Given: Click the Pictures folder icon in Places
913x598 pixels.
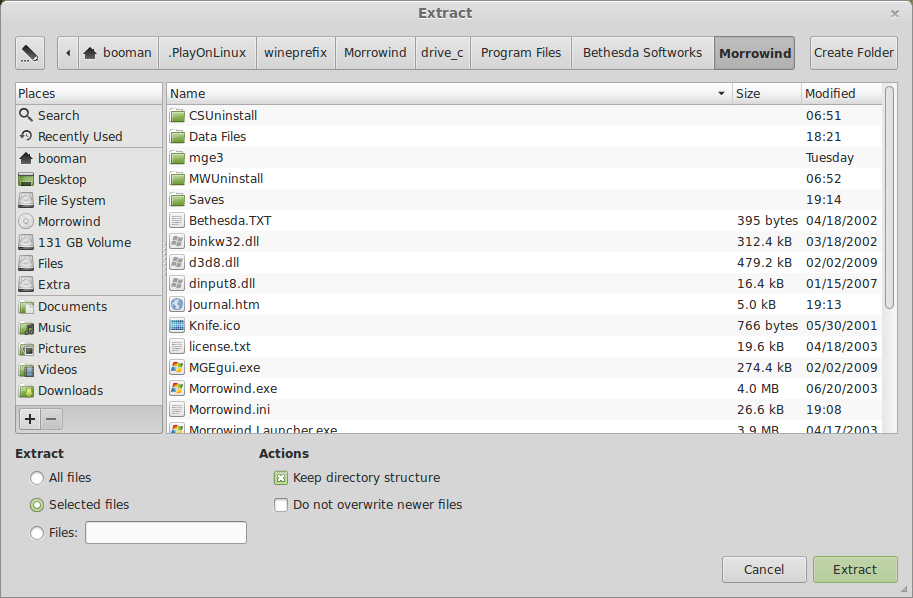Looking at the screenshot, I should (26, 348).
